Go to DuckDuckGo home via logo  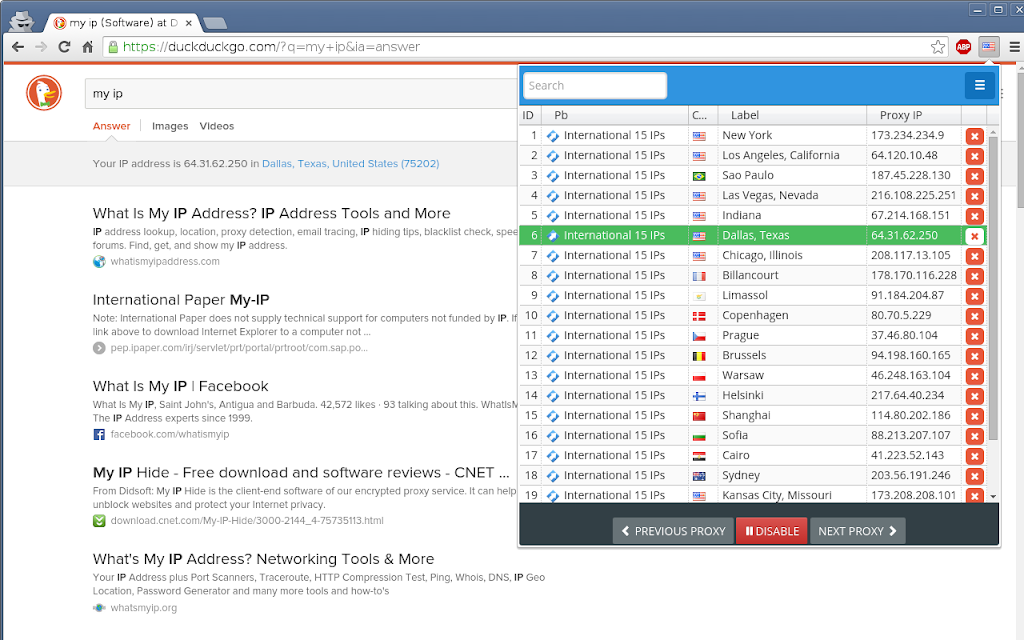point(44,93)
